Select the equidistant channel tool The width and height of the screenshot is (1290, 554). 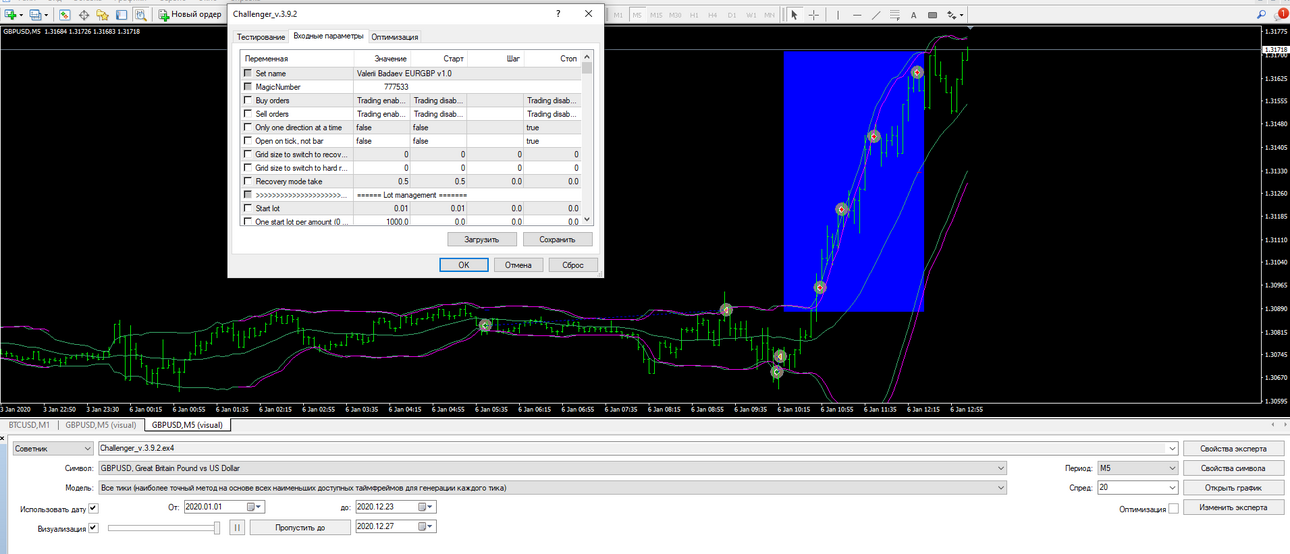tap(895, 15)
